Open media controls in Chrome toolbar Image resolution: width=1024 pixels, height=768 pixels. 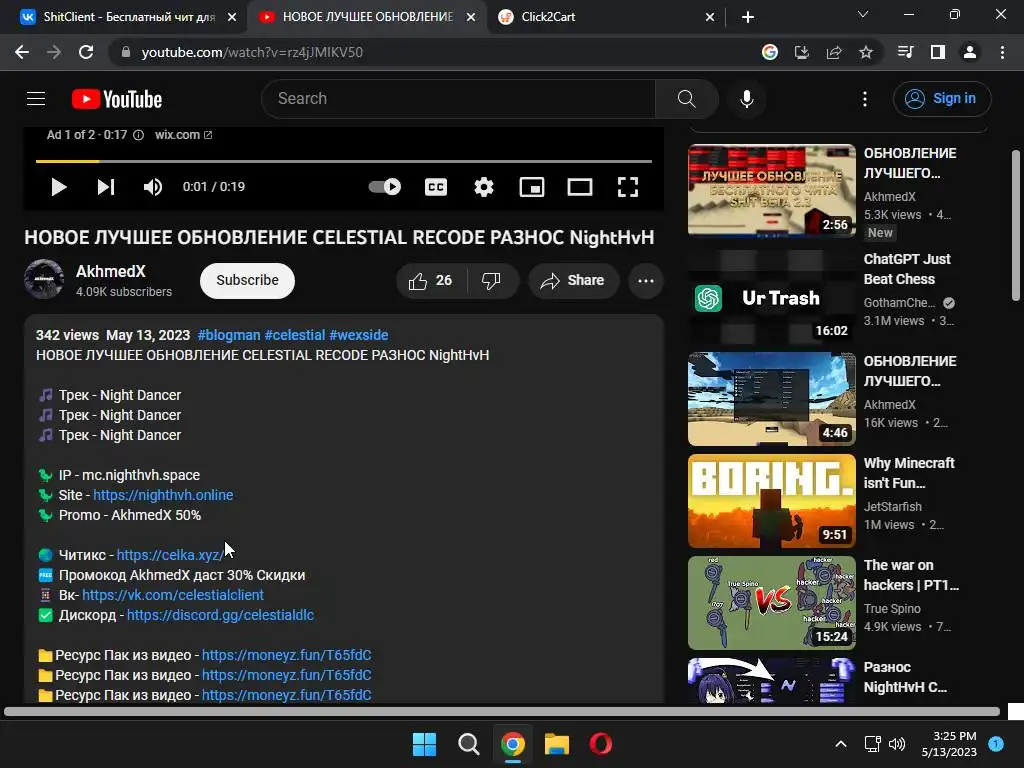click(x=905, y=52)
